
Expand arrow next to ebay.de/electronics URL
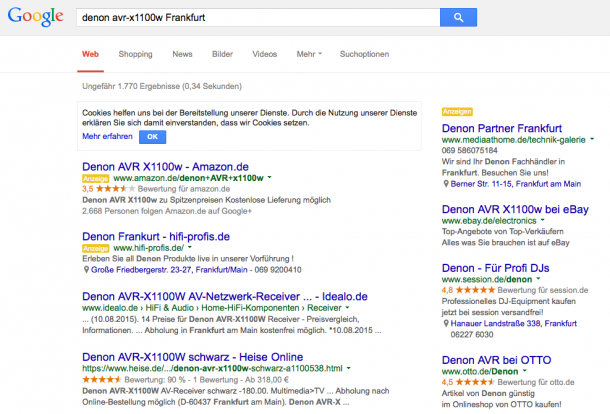(543, 220)
